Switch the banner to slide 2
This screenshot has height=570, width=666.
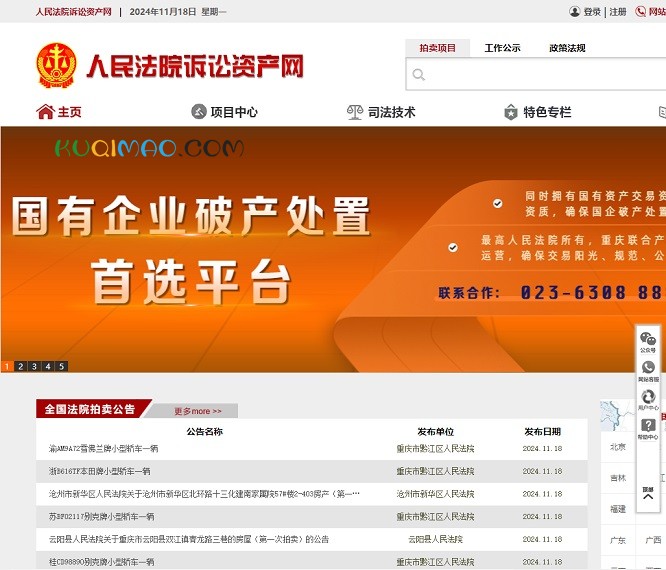pos(20,366)
